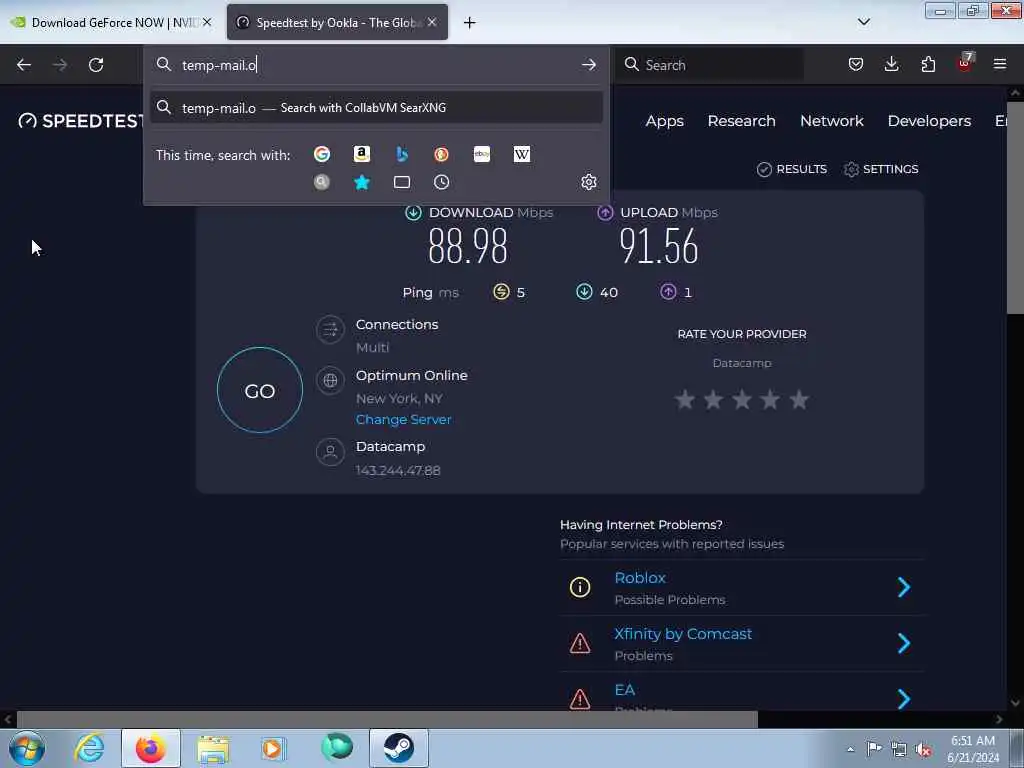
Task: Show hidden system tray icons
Action: pyautogui.click(x=850, y=749)
